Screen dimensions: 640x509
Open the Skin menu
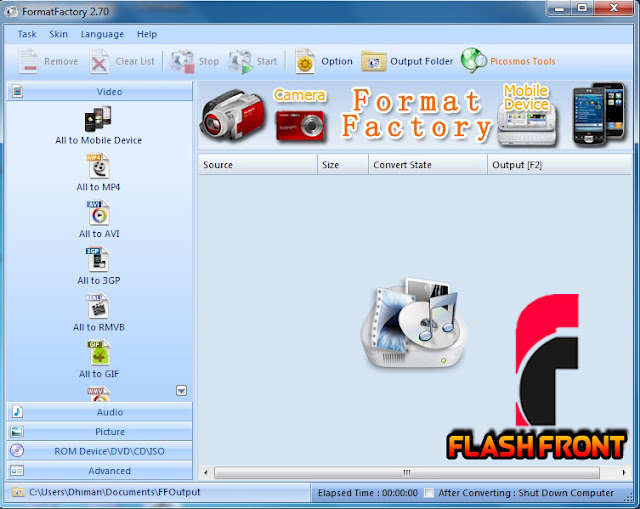tap(58, 34)
